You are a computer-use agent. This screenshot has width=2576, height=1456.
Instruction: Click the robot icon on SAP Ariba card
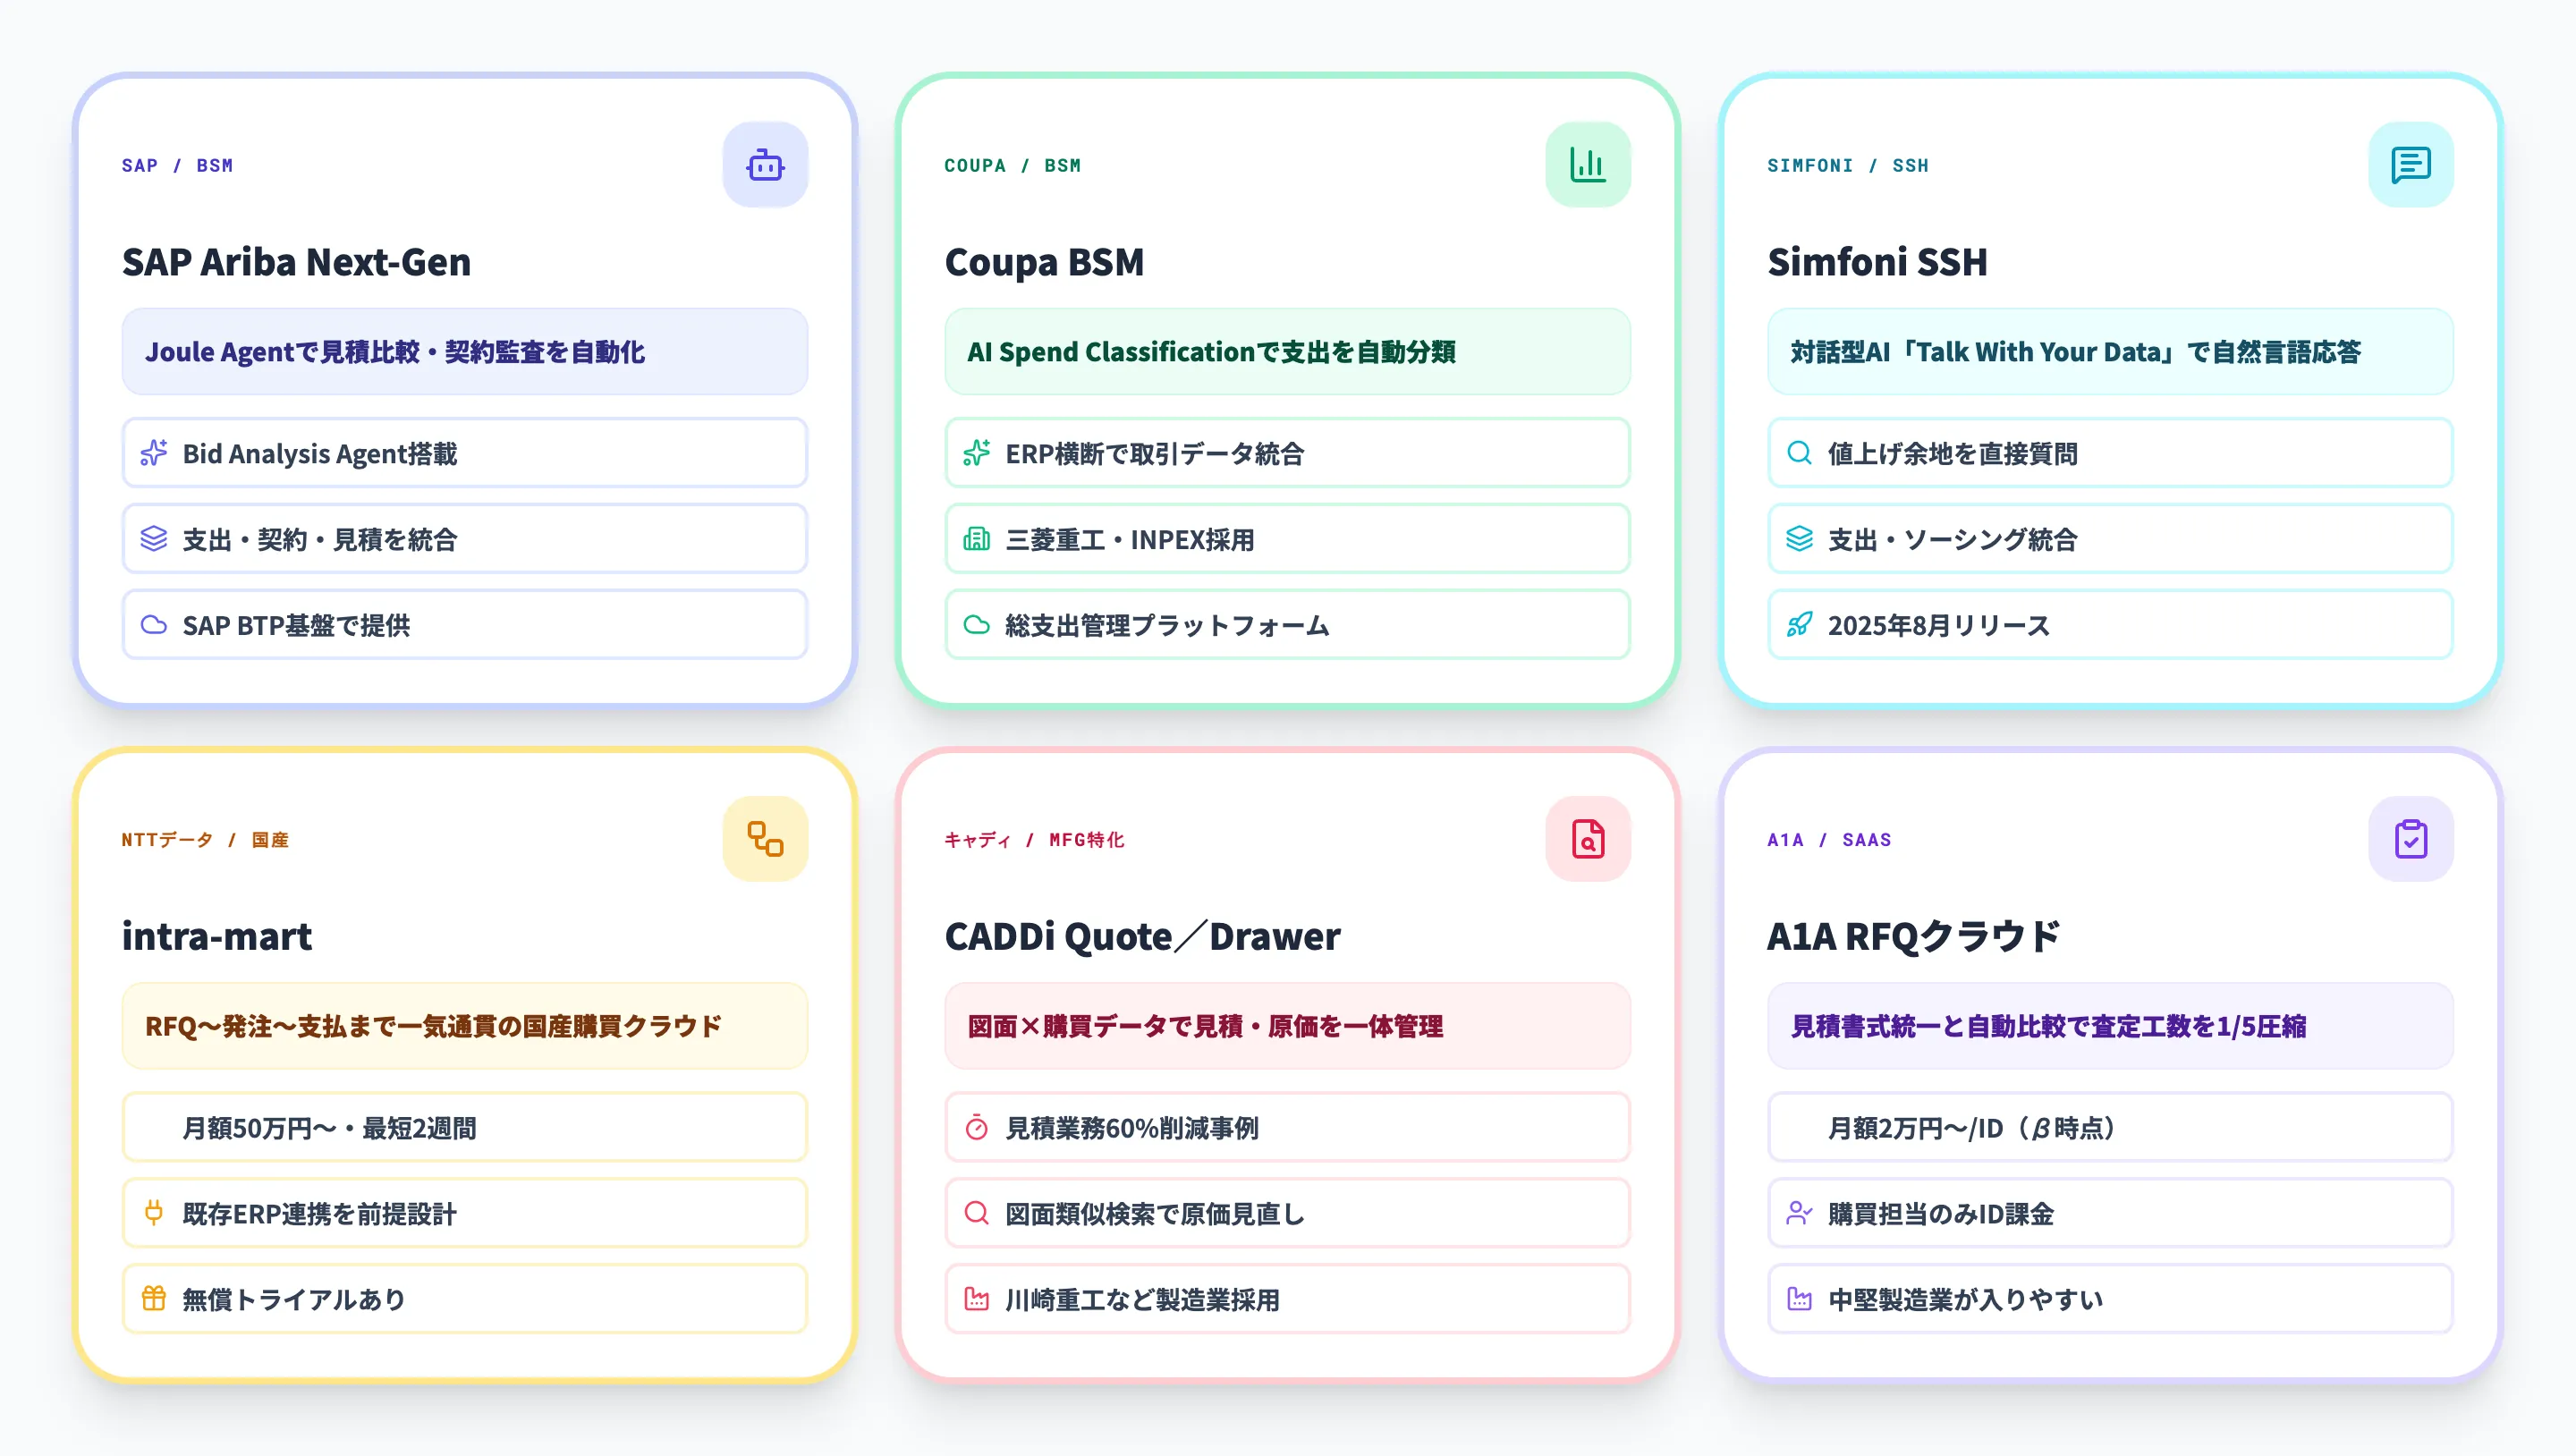point(765,165)
